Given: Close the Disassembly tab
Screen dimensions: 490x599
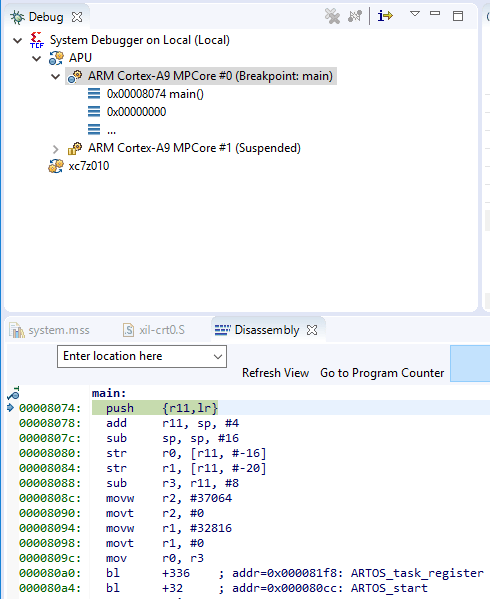Looking at the screenshot, I should (x=312, y=330).
